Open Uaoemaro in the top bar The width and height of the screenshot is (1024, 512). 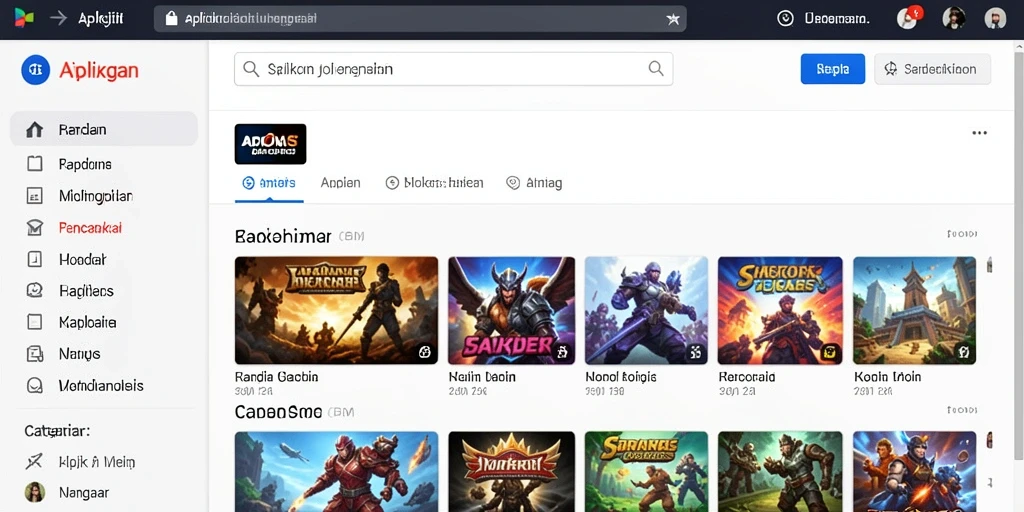837,18
